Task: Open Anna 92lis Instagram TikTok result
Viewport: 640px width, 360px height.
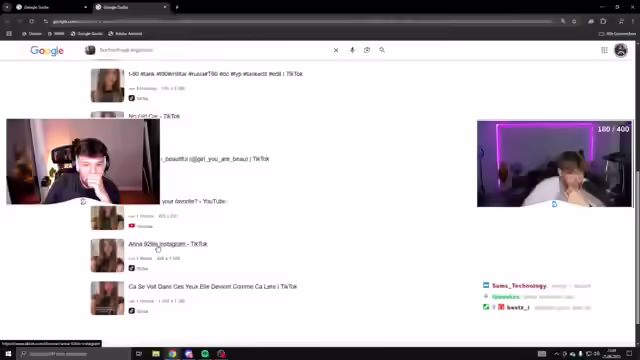Action: tap(168, 244)
